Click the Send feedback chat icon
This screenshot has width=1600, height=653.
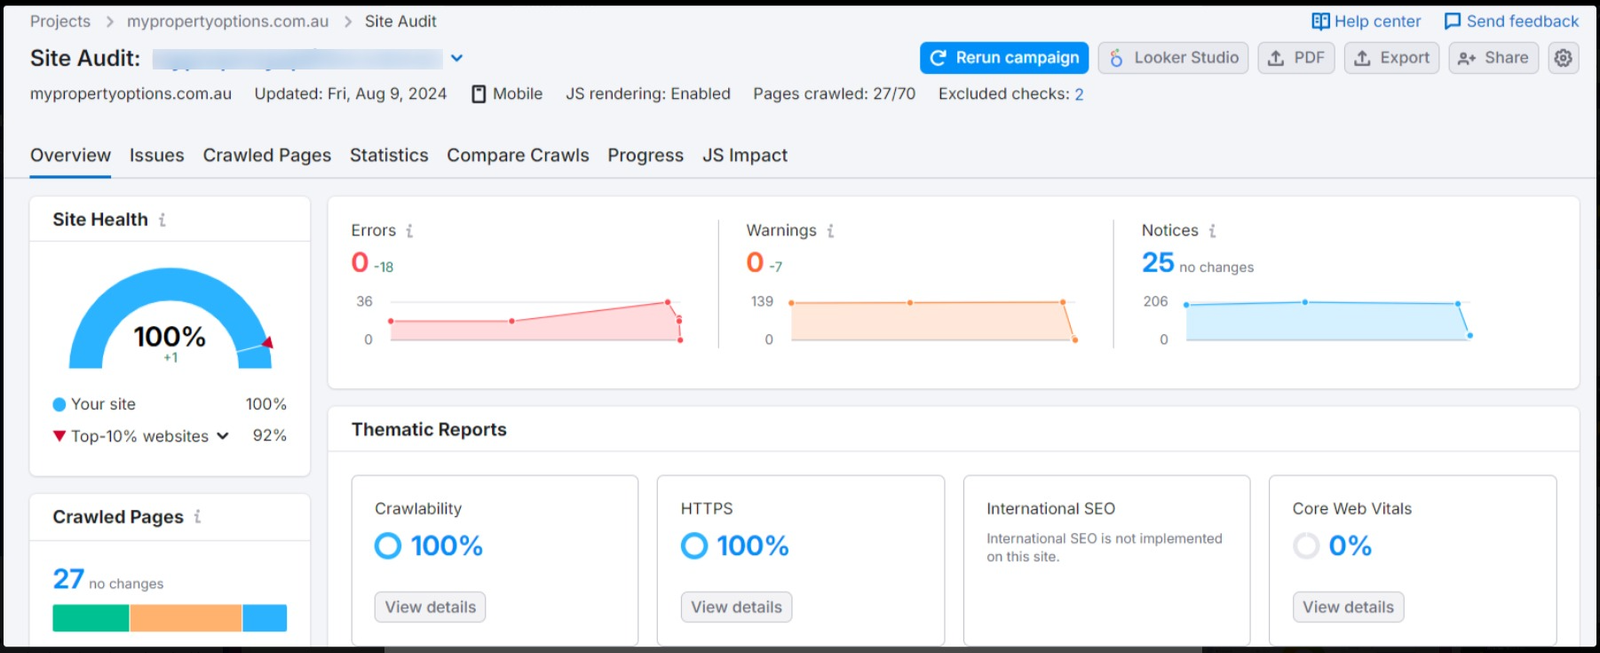[x=1453, y=21]
